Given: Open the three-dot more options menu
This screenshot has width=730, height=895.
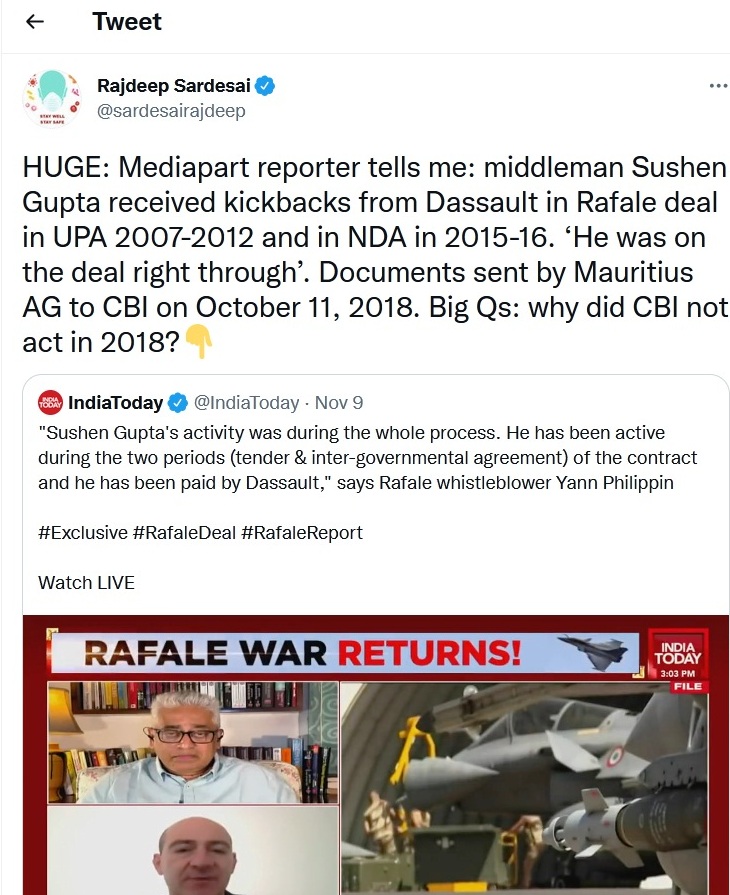Looking at the screenshot, I should (718, 86).
